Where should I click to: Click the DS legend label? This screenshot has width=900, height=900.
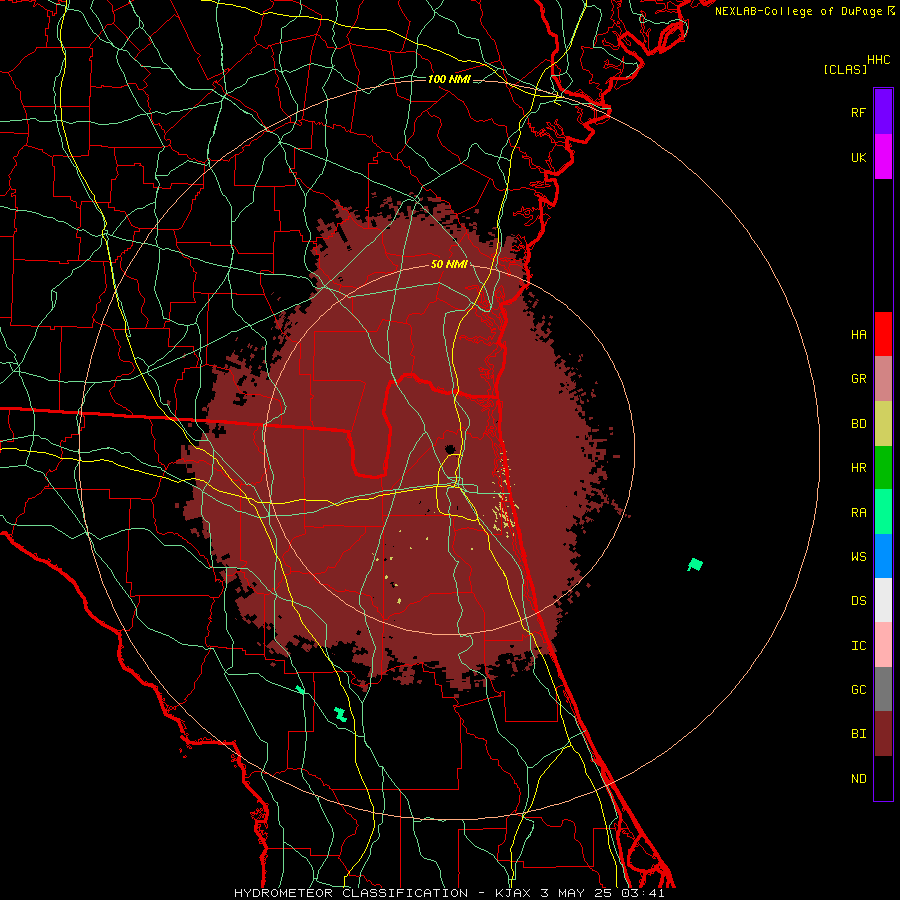click(858, 601)
